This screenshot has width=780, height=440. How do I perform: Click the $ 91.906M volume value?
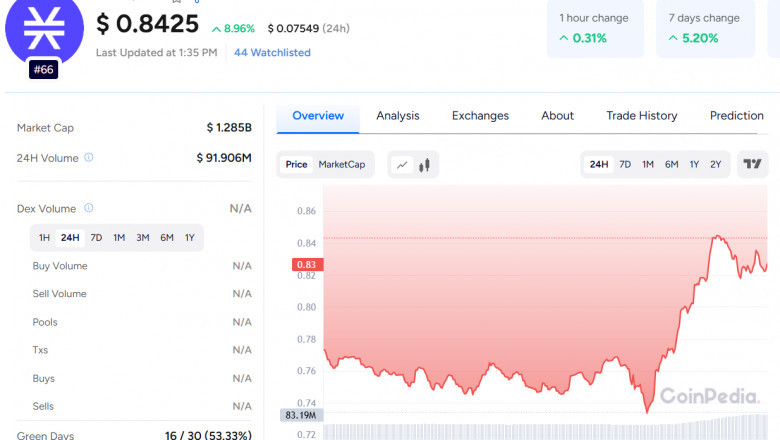click(224, 158)
